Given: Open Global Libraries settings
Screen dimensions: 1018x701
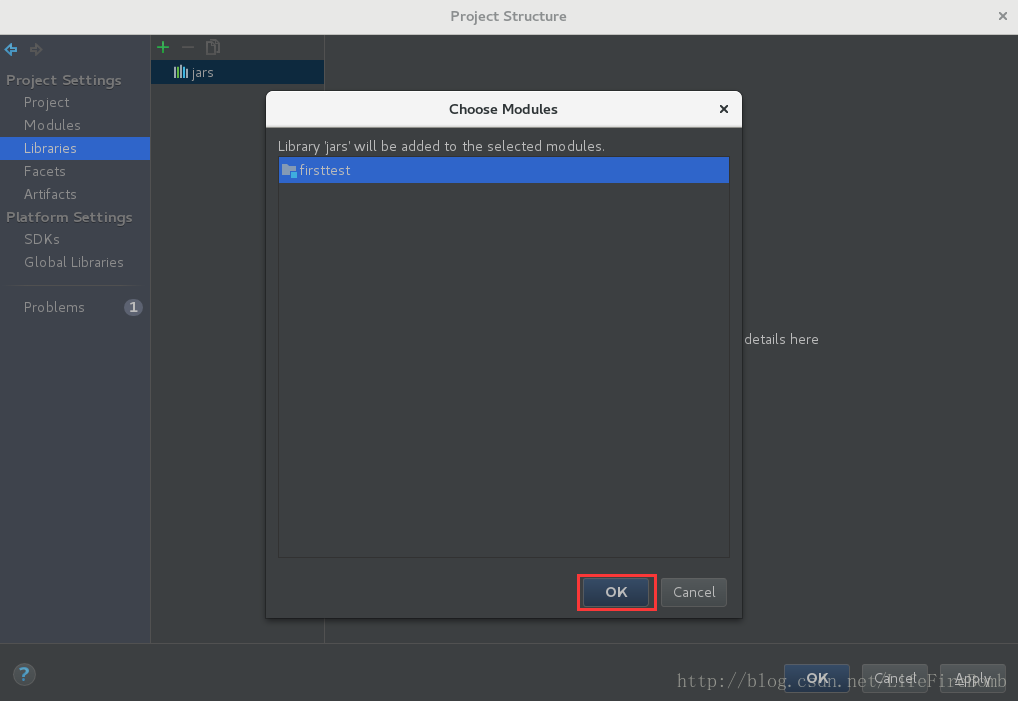Looking at the screenshot, I should pyautogui.click(x=73, y=262).
